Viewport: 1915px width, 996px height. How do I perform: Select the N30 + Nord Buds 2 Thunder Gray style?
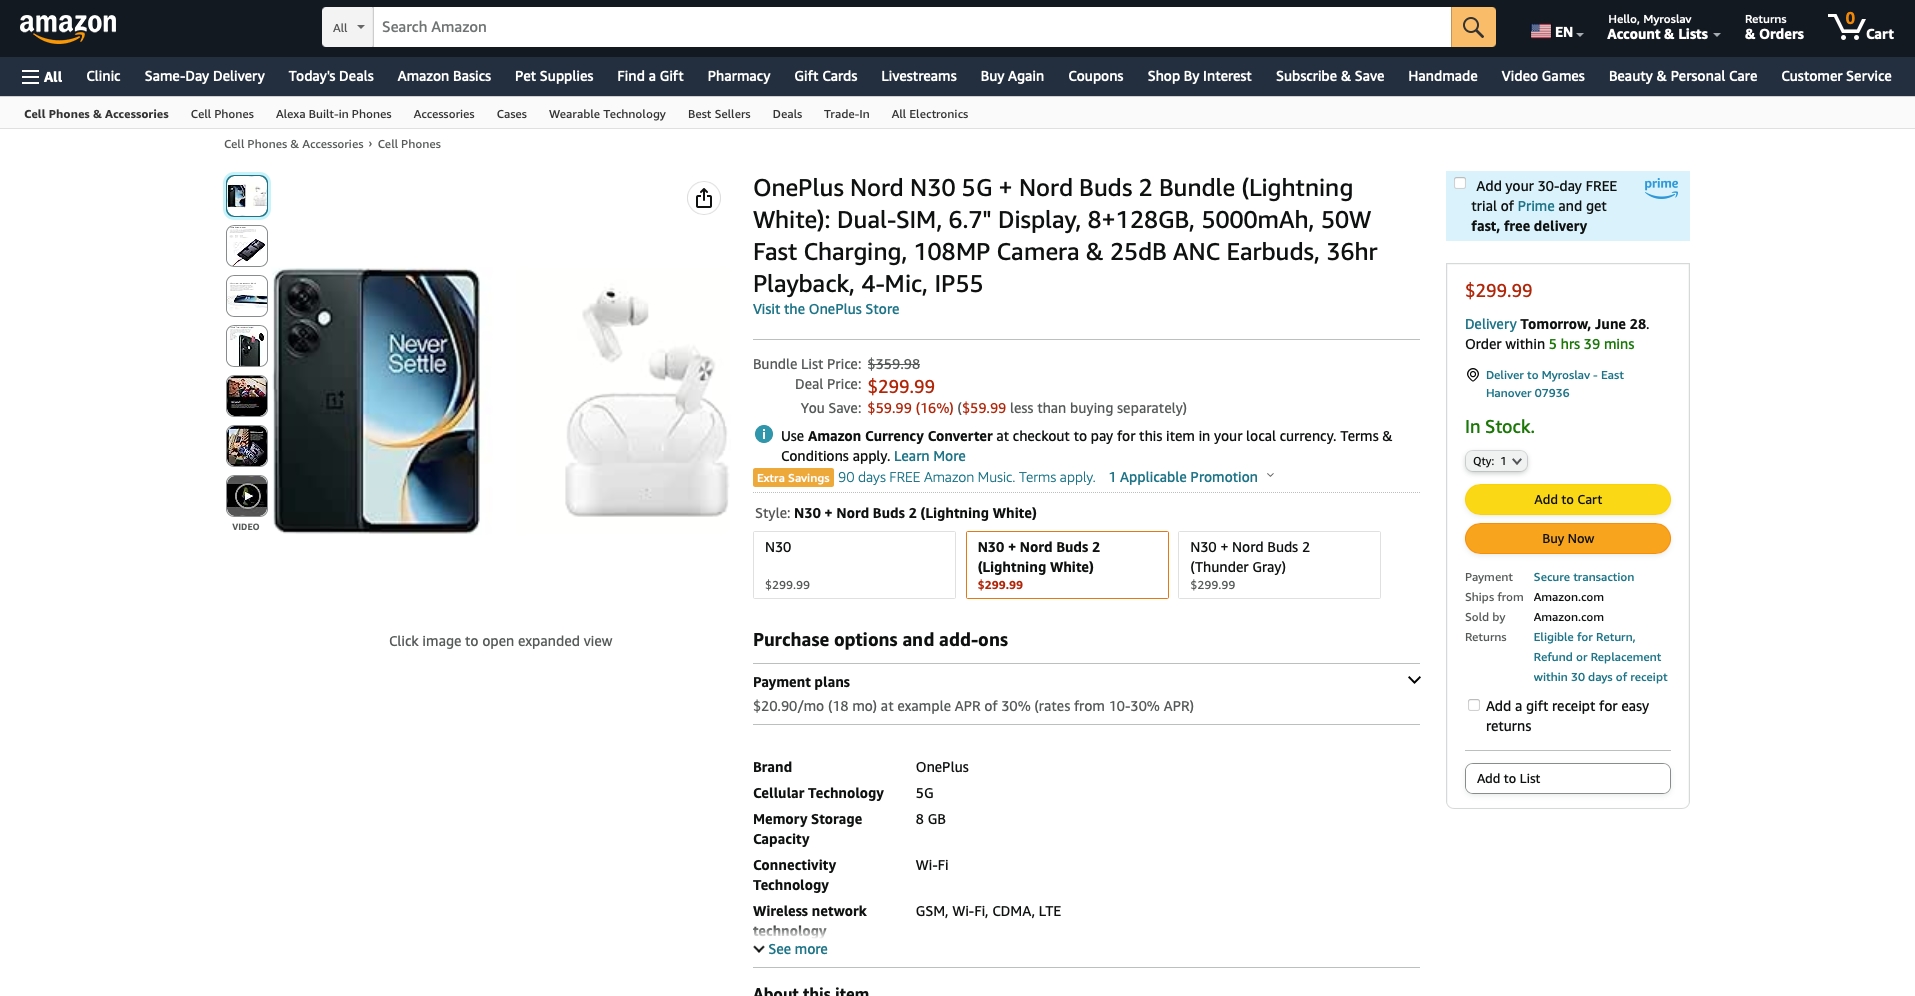click(1279, 565)
